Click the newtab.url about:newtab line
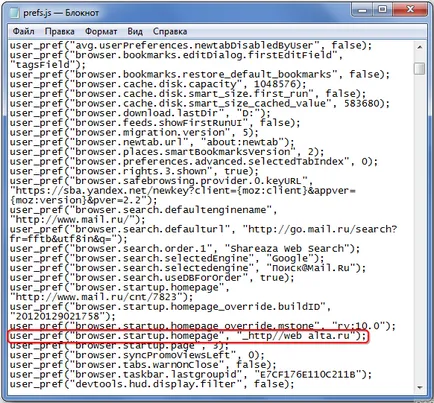The image size is (434, 403). [x=152, y=142]
